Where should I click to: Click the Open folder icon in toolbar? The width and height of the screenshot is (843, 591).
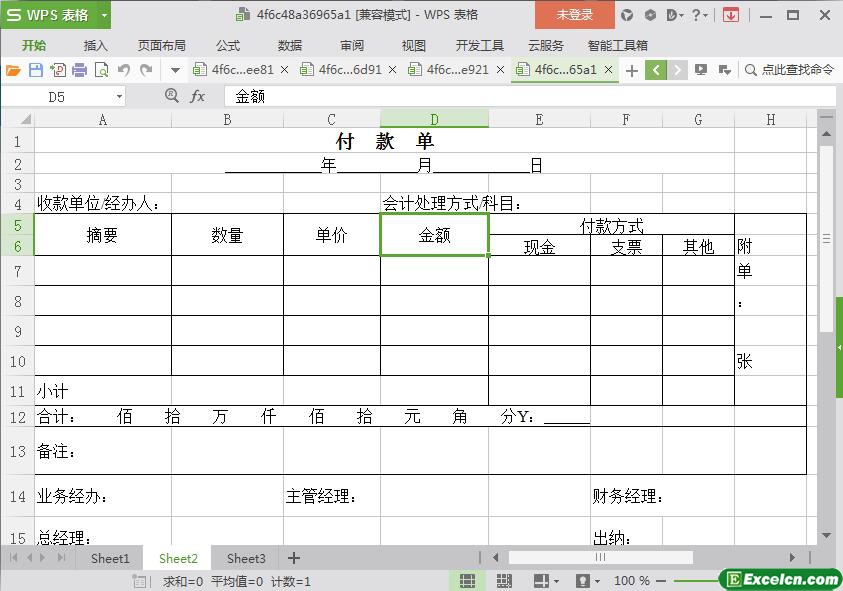[13, 70]
